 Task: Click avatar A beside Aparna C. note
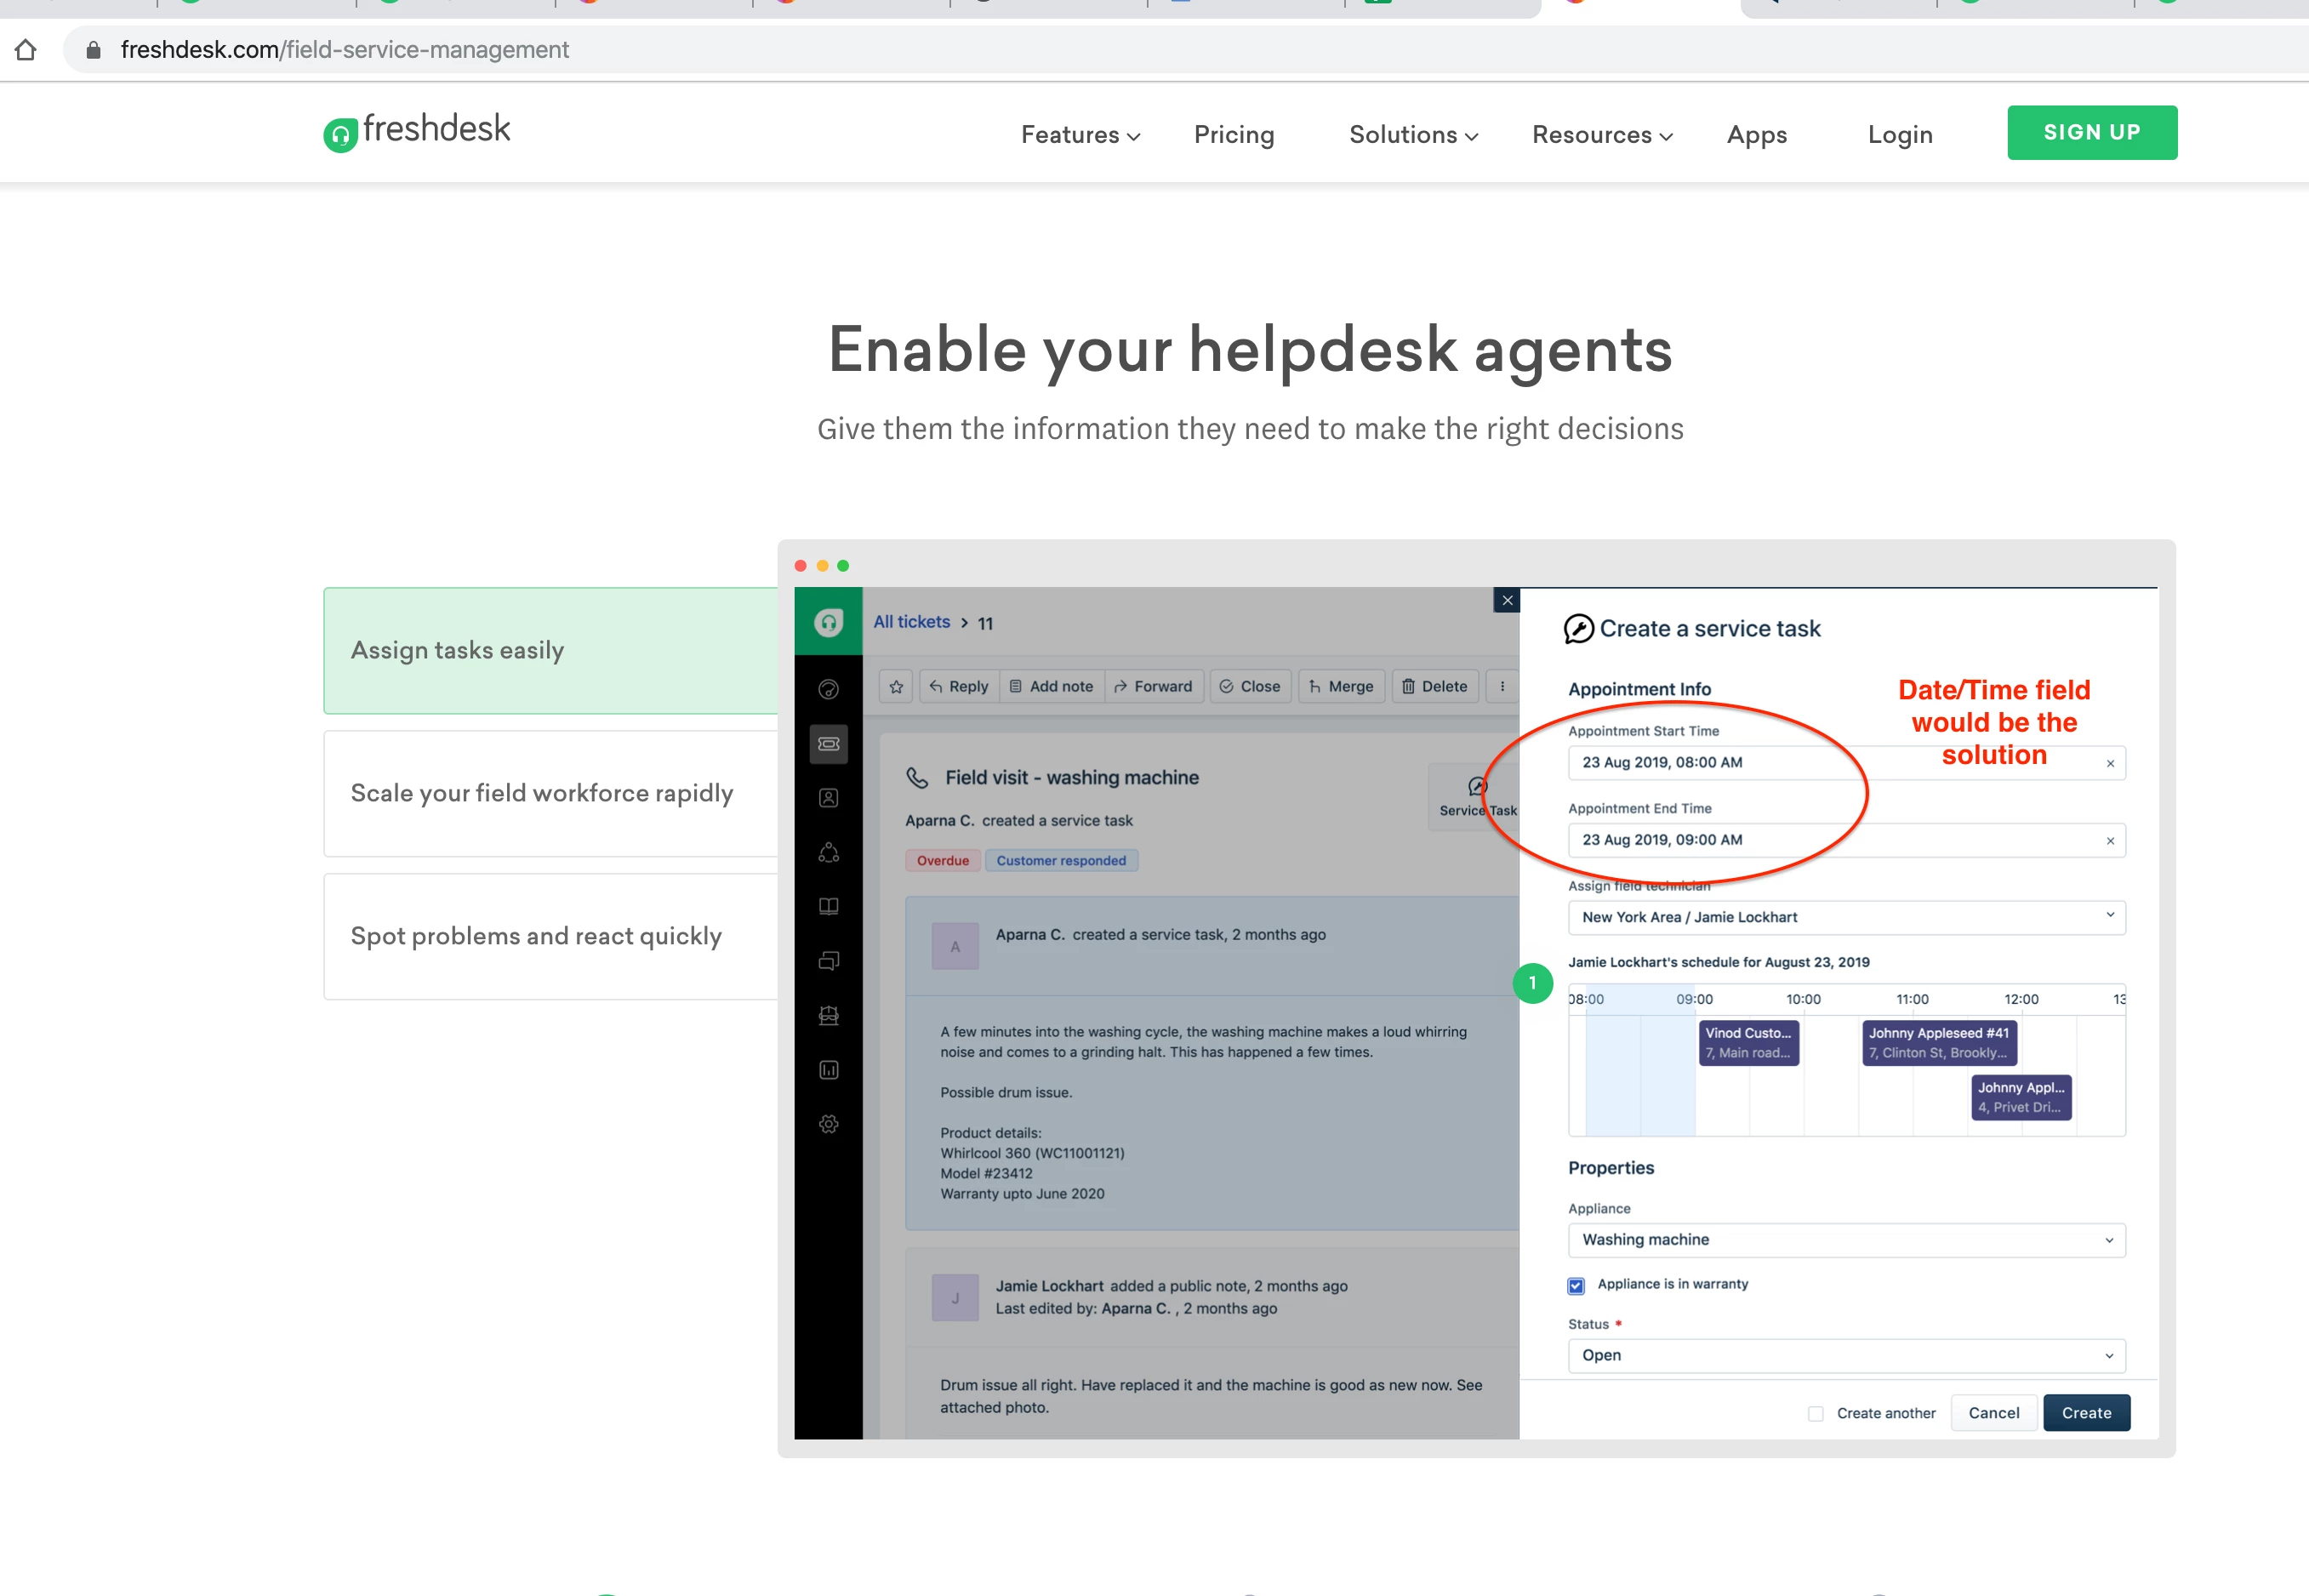coord(955,946)
